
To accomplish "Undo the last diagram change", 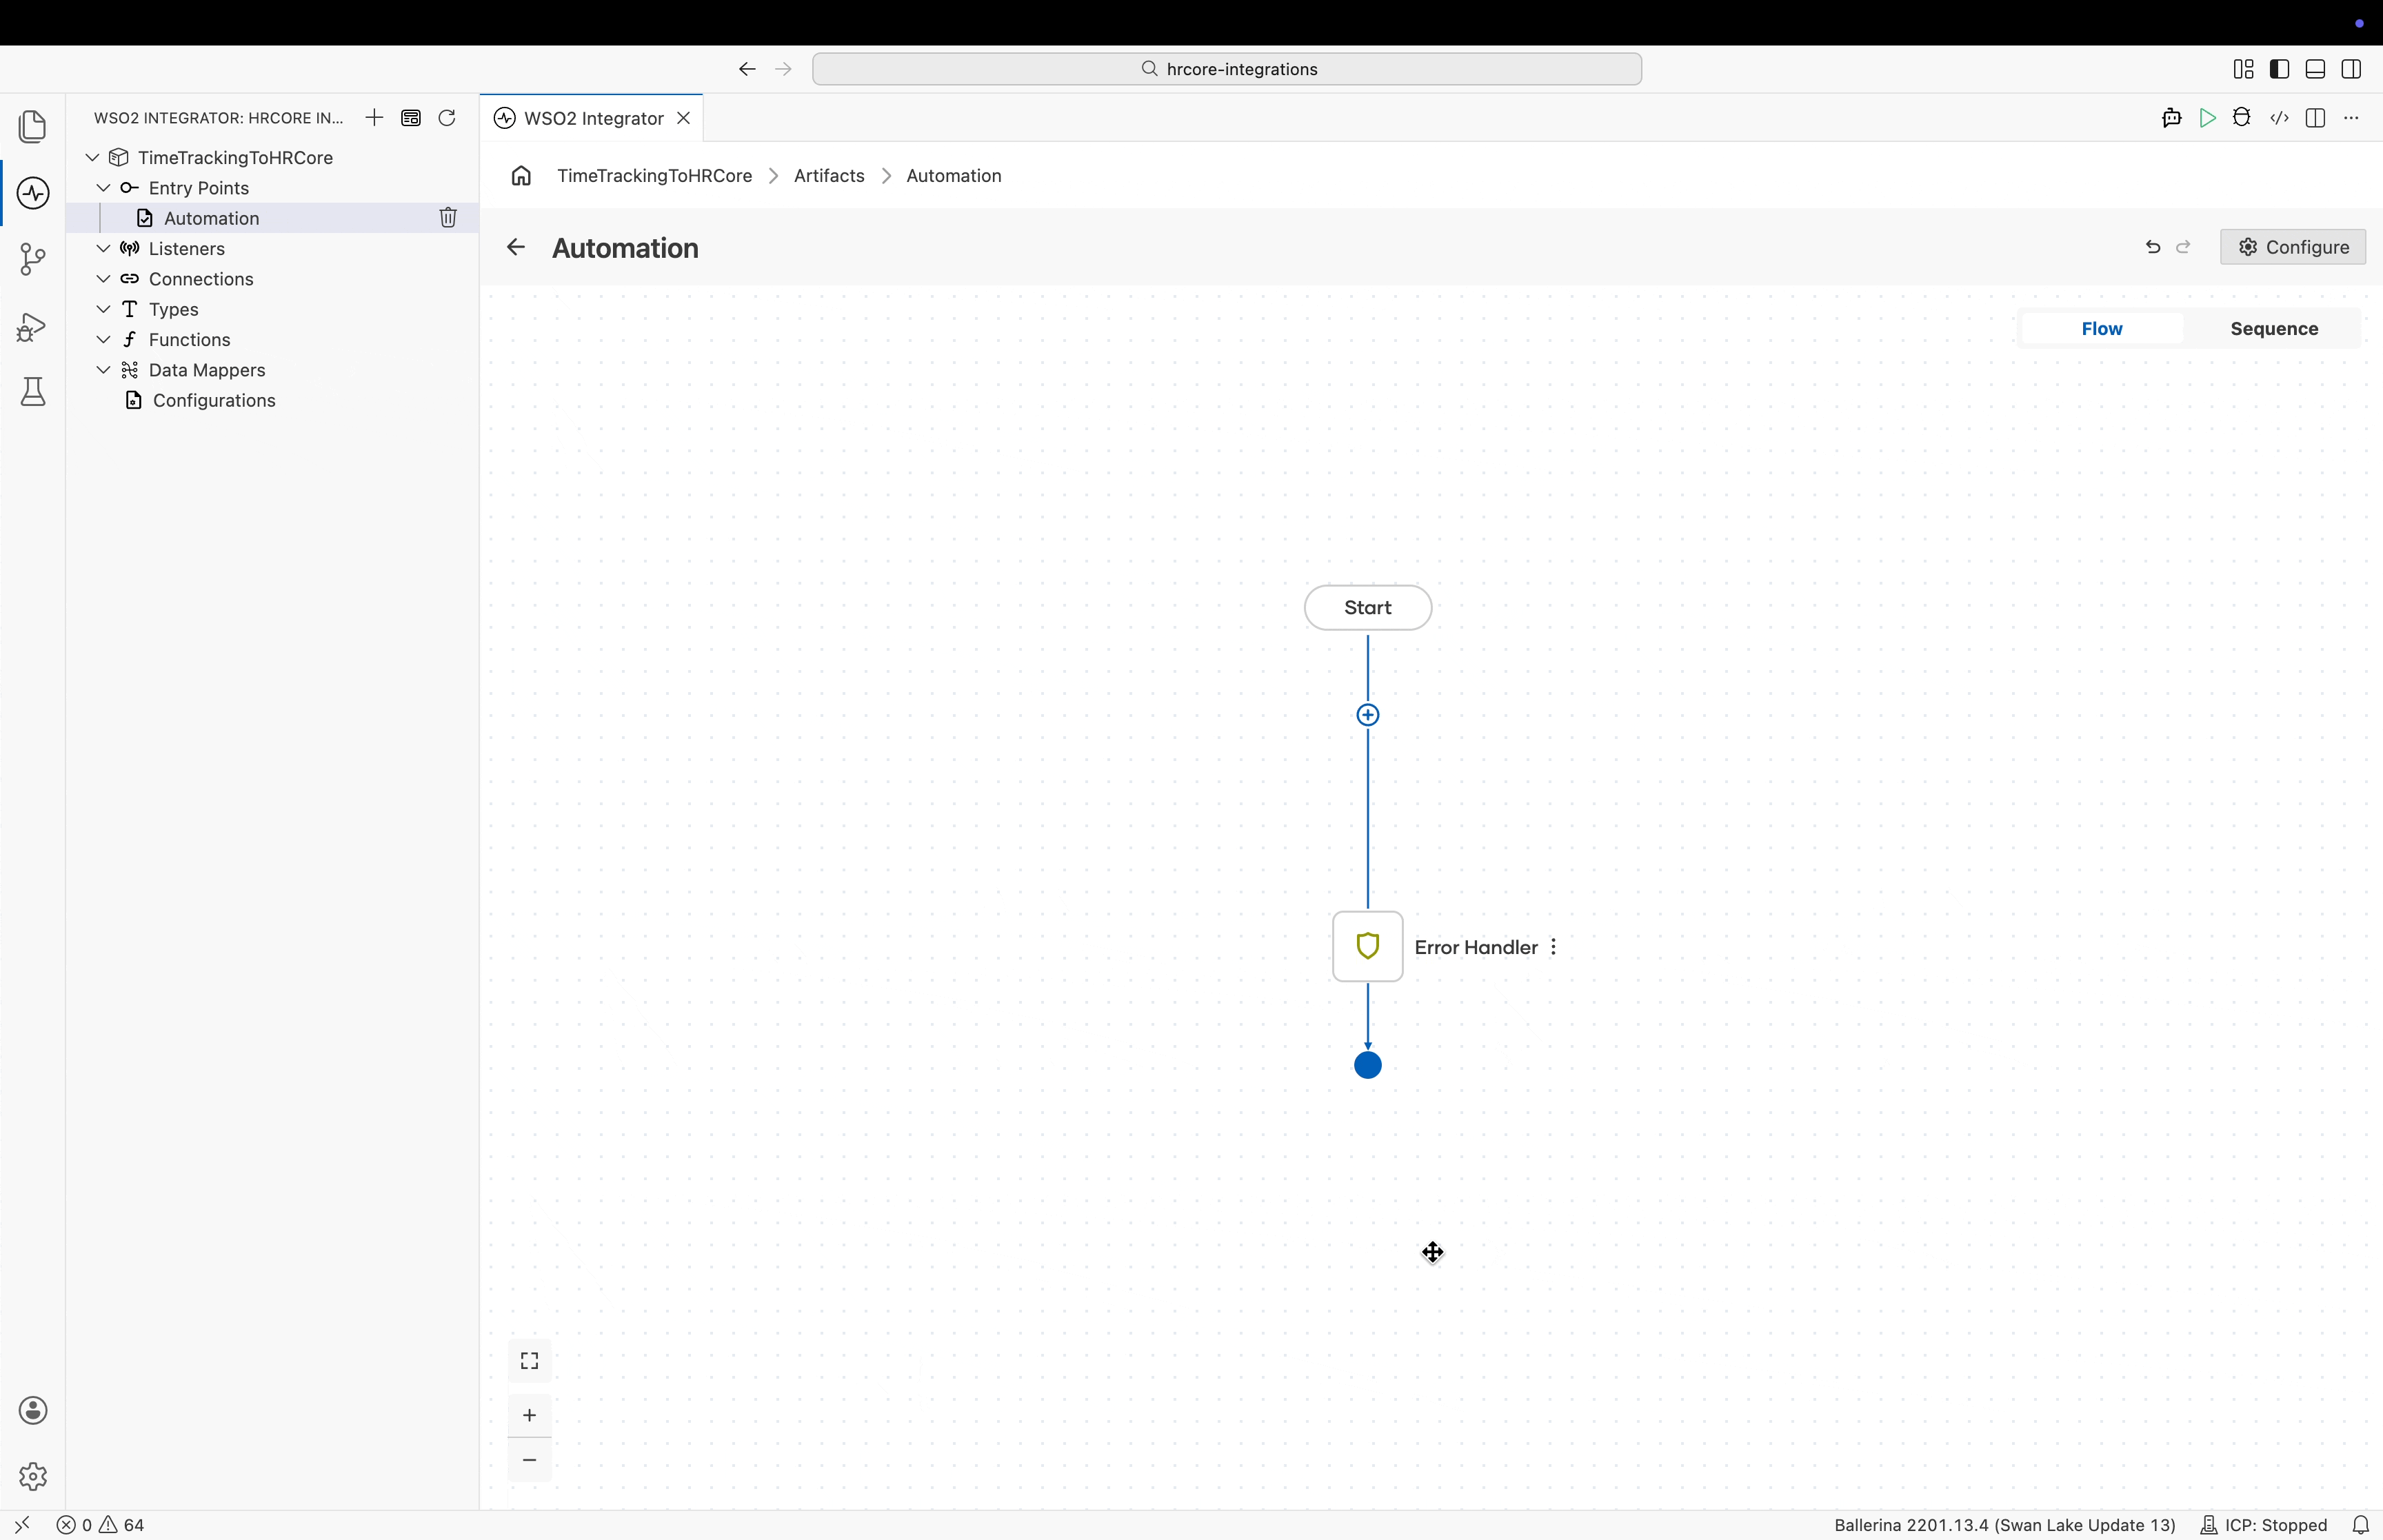I will pos(2152,247).
